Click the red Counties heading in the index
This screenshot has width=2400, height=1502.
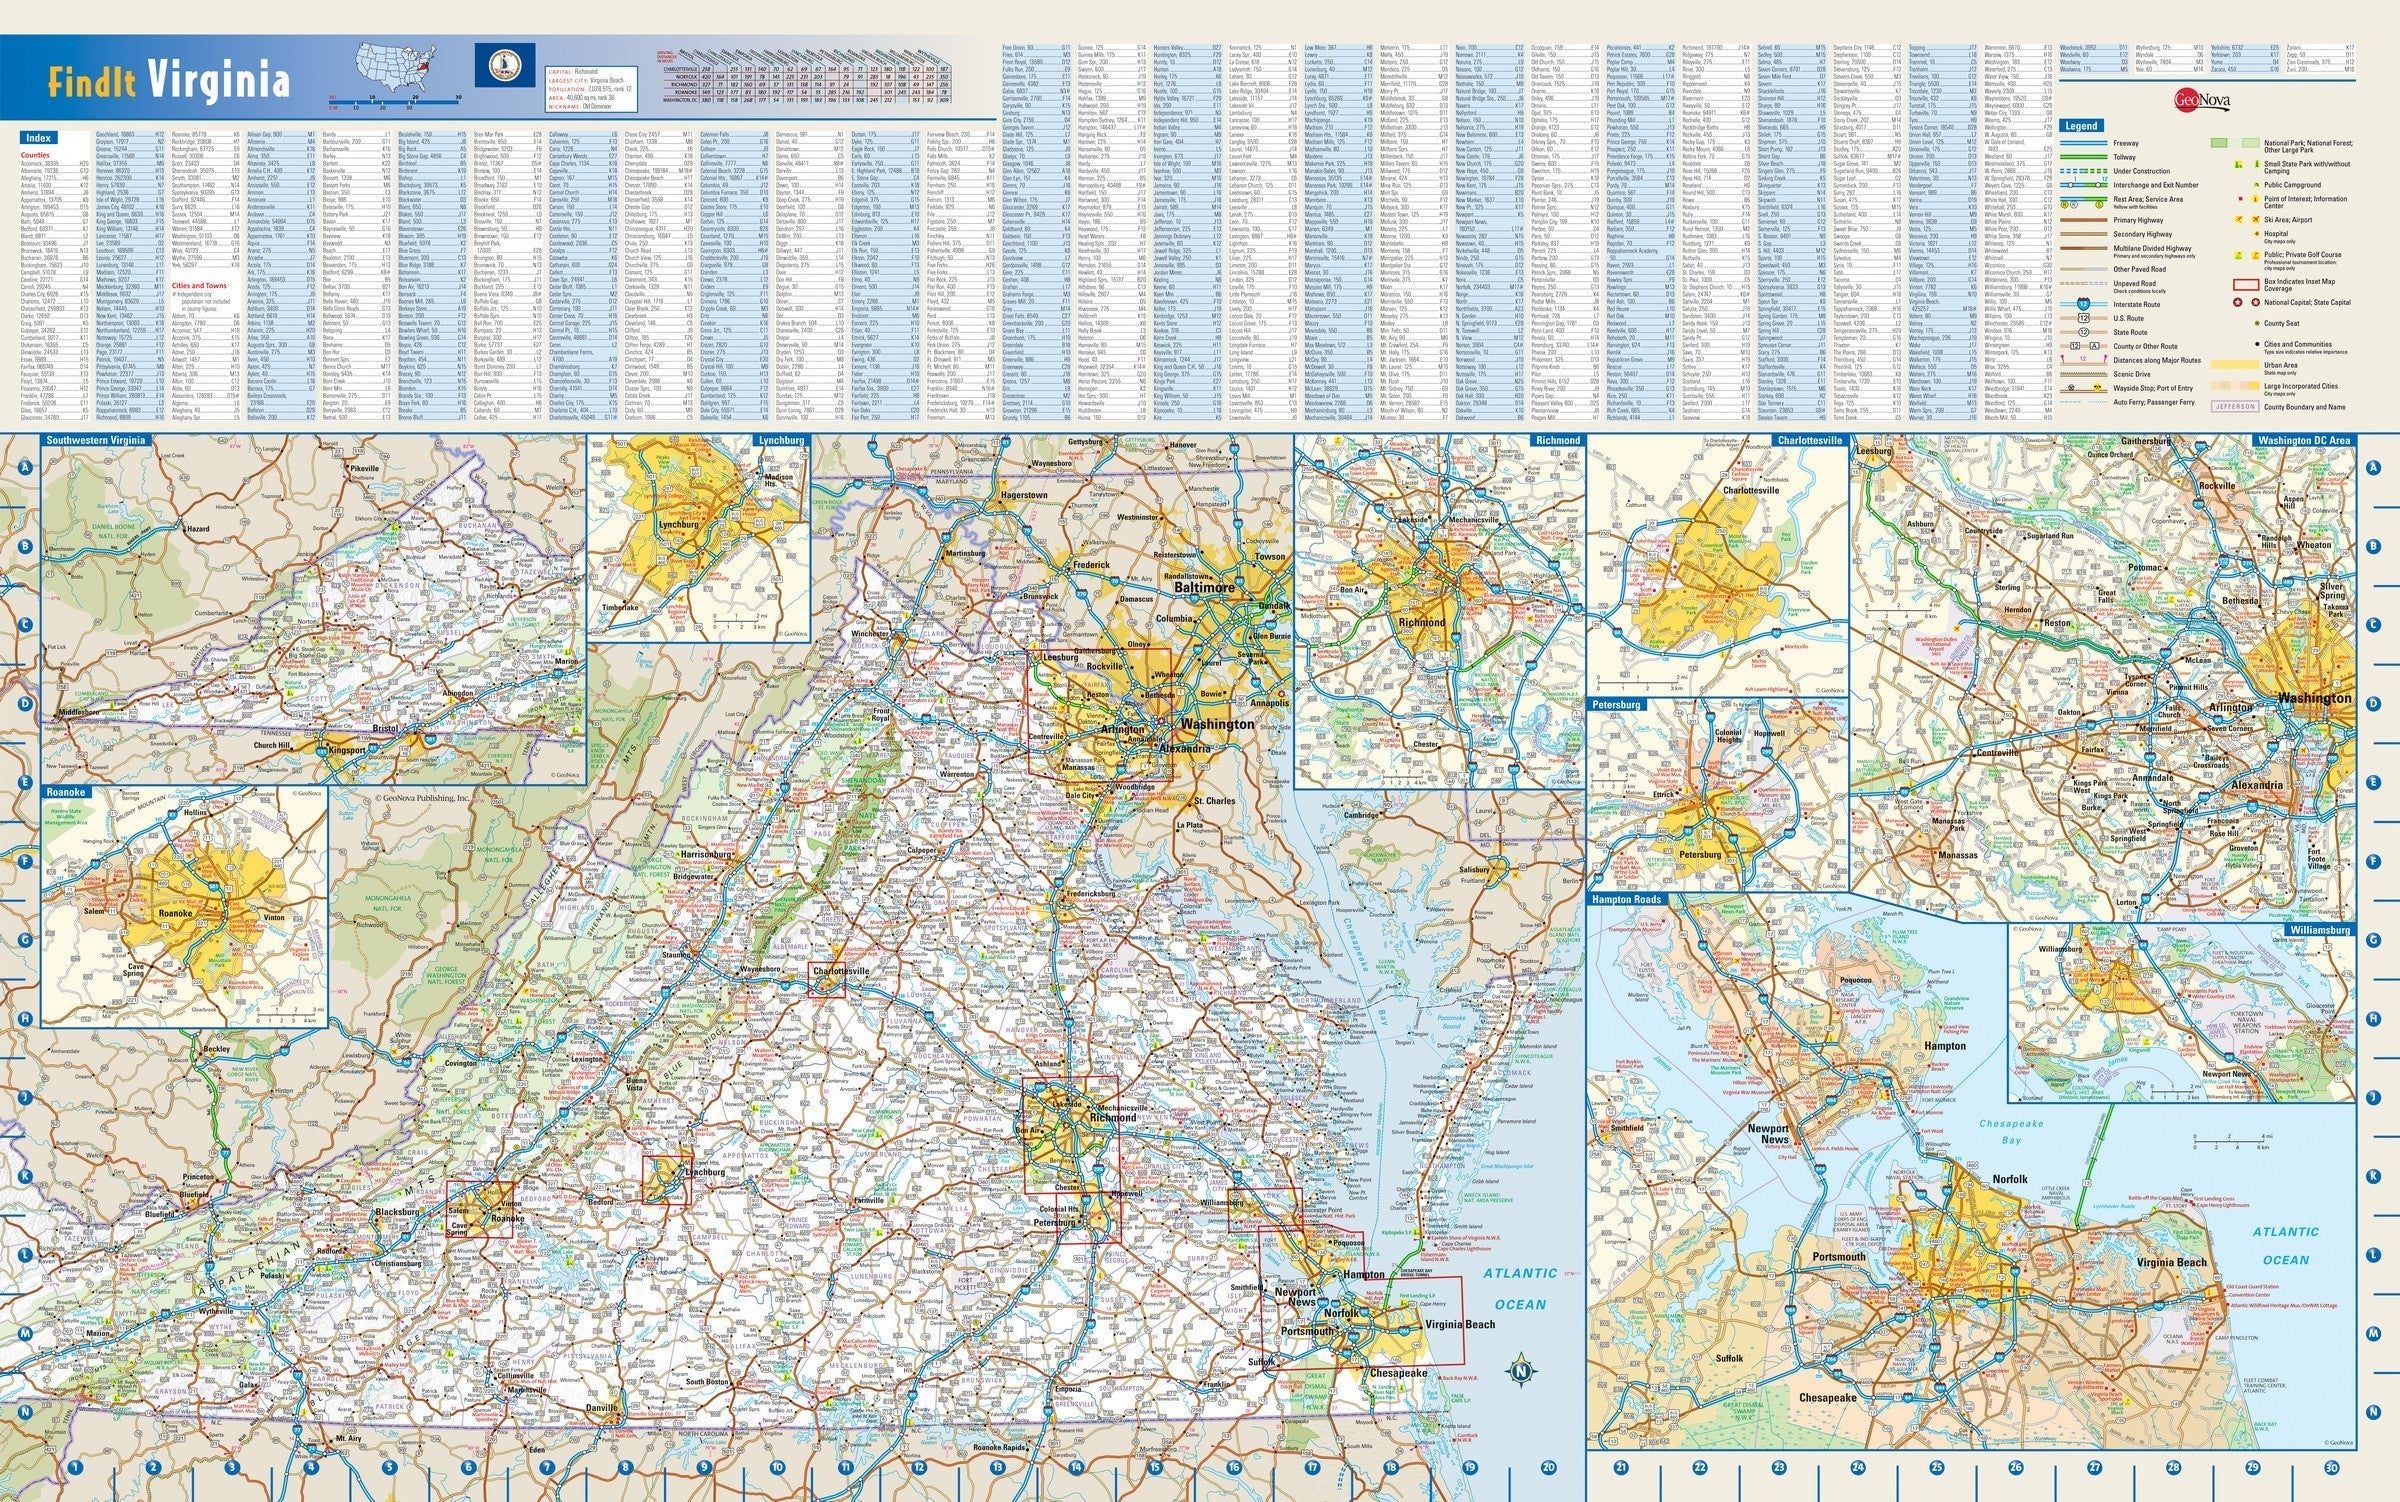tap(35, 156)
